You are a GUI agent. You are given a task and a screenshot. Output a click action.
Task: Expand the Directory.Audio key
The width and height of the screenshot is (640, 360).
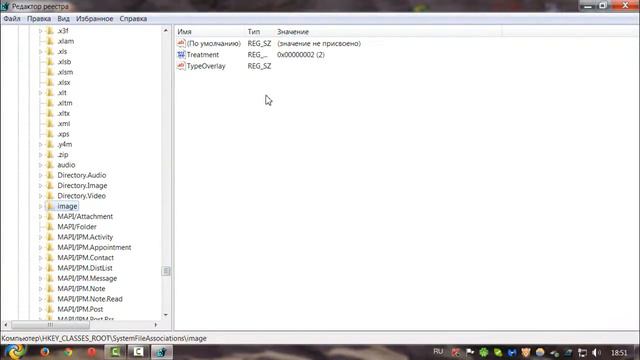pos(40,175)
